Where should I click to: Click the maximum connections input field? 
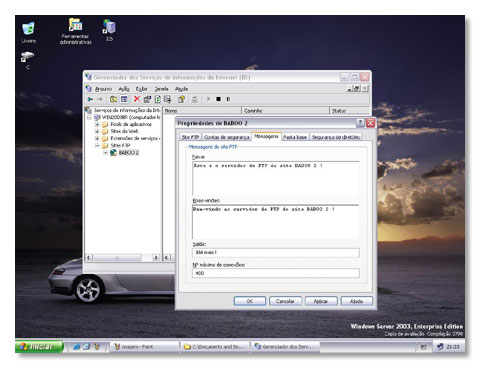click(276, 273)
